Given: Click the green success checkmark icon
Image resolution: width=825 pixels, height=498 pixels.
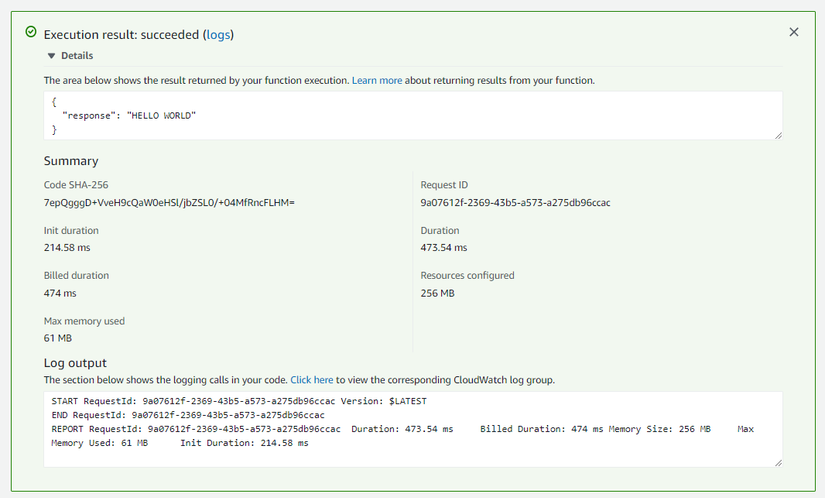Looking at the screenshot, I should tap(31, 32).
